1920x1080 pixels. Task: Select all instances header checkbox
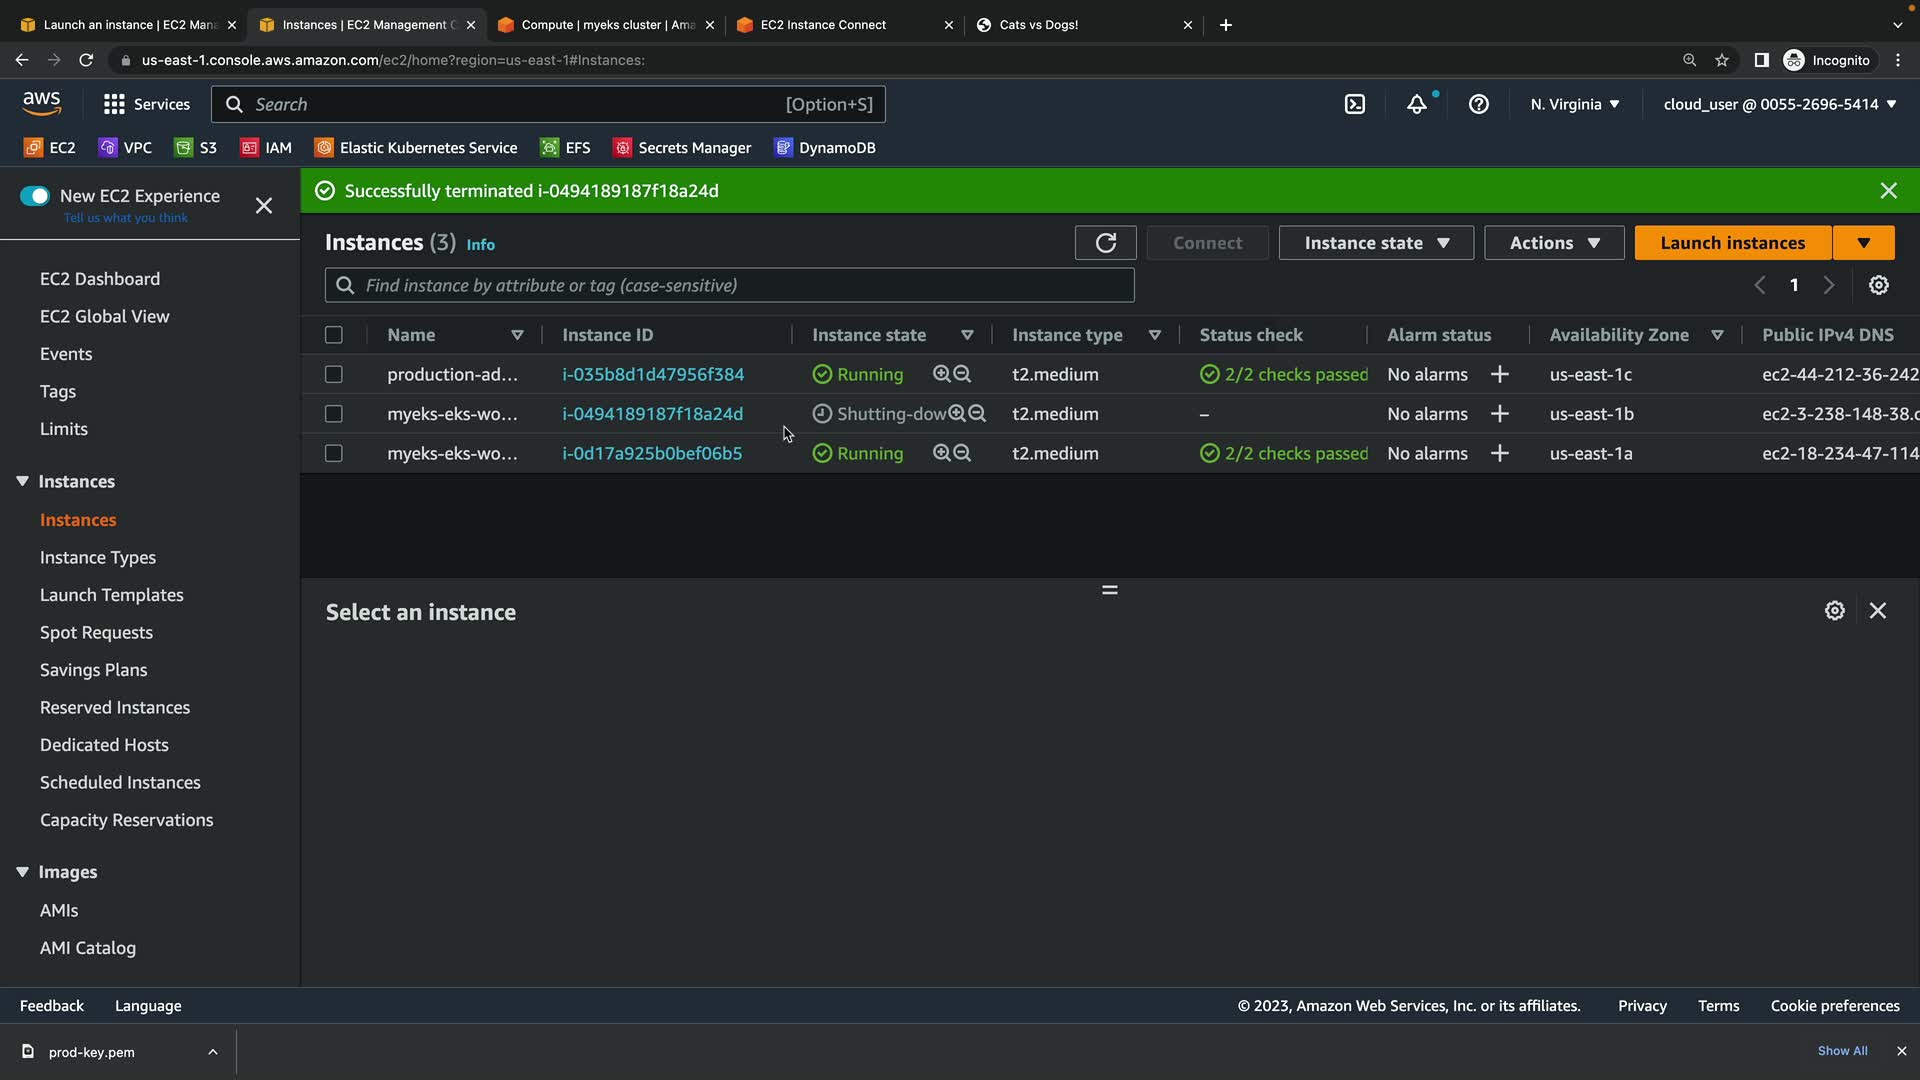[334, 335]
